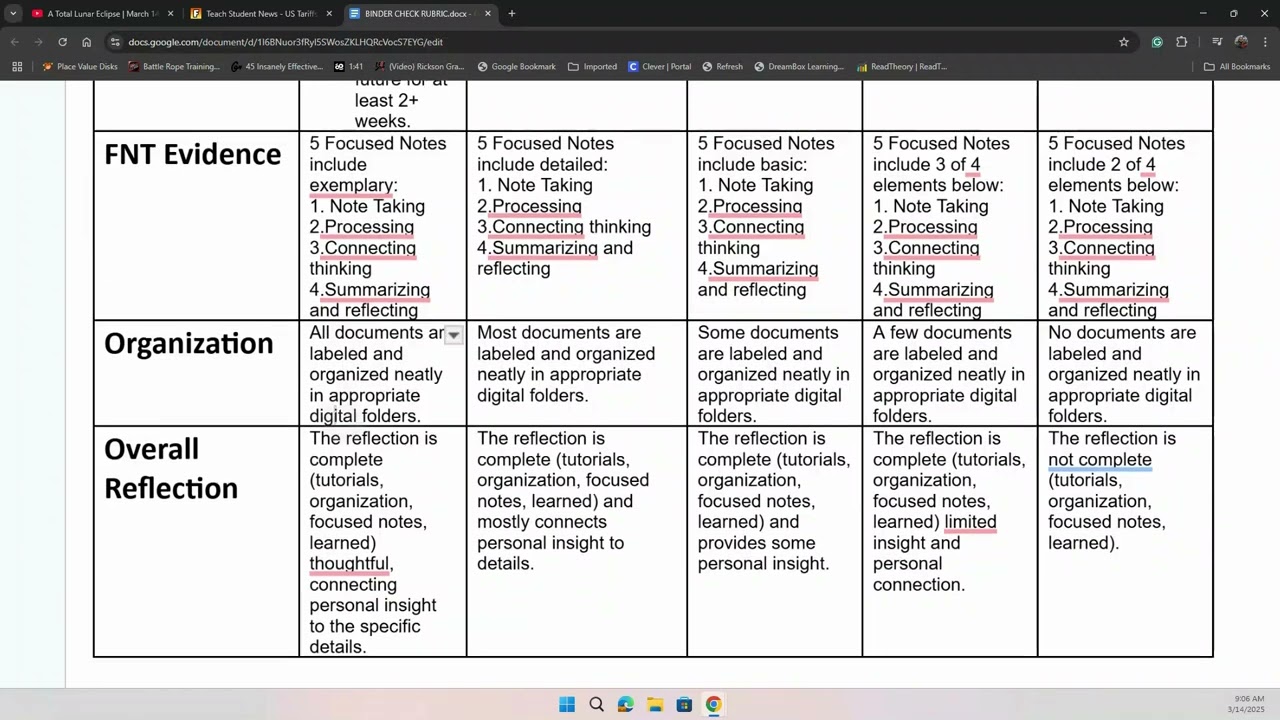
Task: Click the underlined phrase 'not complete'
Action: click(x=1100, y=460)
